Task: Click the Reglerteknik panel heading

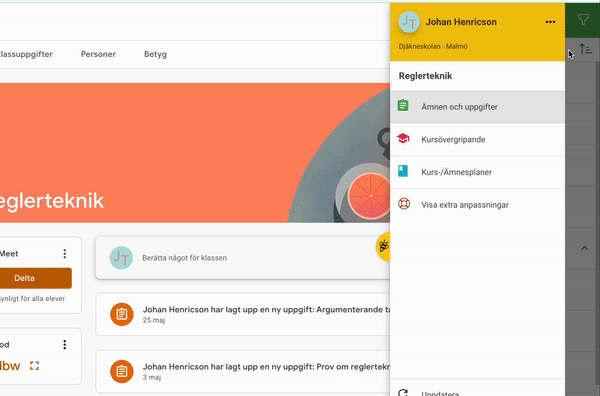Action: (425, 76)
